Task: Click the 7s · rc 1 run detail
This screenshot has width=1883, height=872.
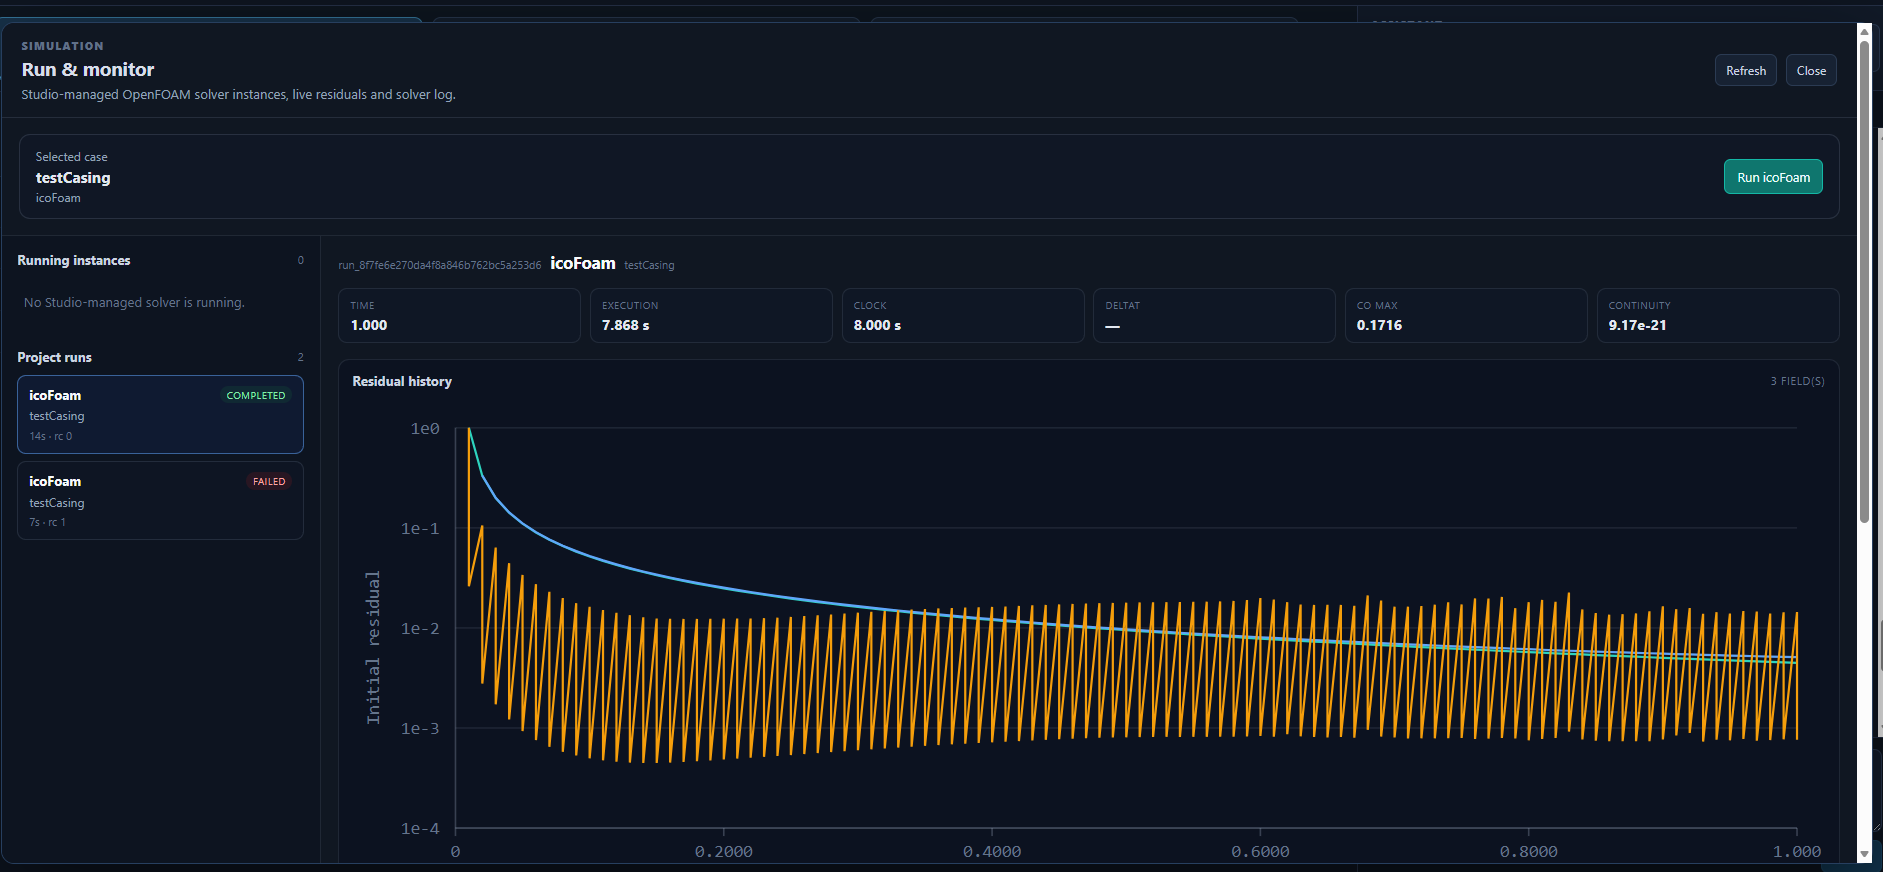Action: coord(47,522)
